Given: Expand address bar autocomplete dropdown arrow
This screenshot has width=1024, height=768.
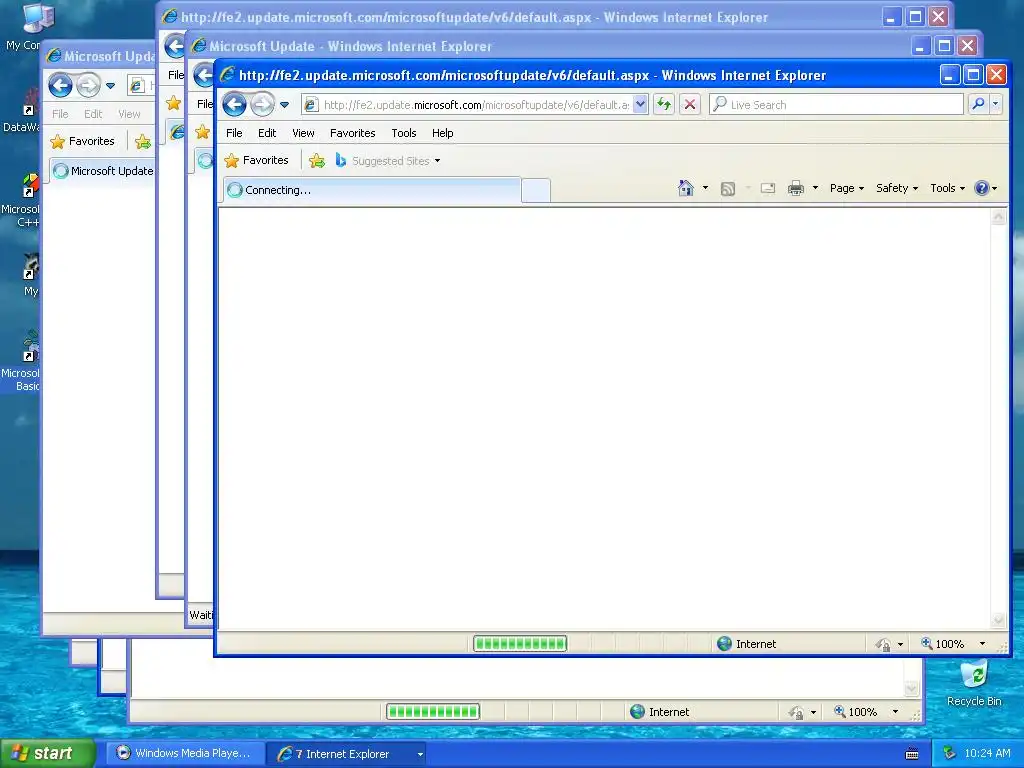Looking at the screenshot, I should 640,104.
